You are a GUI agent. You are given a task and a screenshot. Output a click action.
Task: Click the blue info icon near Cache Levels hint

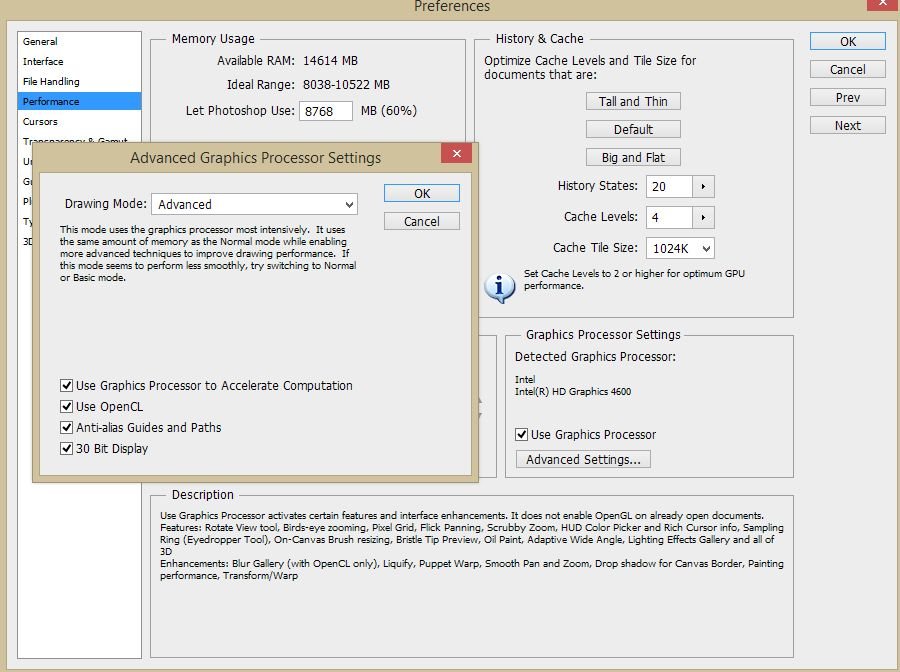click(x=499, y=287)
